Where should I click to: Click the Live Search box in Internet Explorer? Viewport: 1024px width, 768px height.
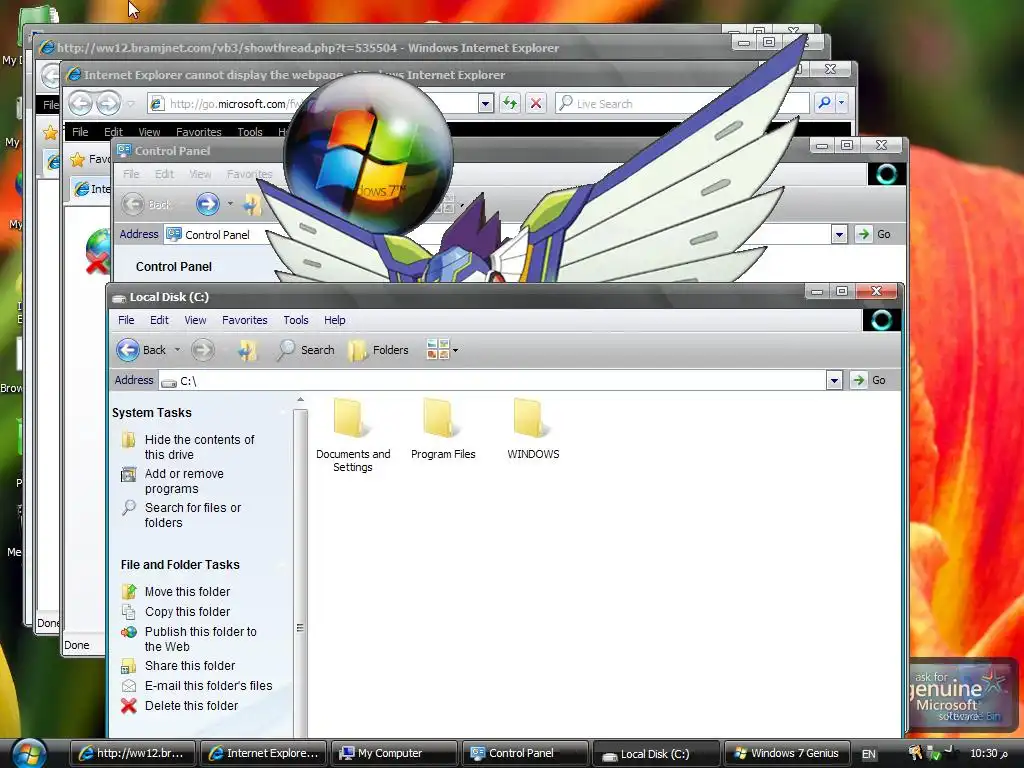pos(682,103)
